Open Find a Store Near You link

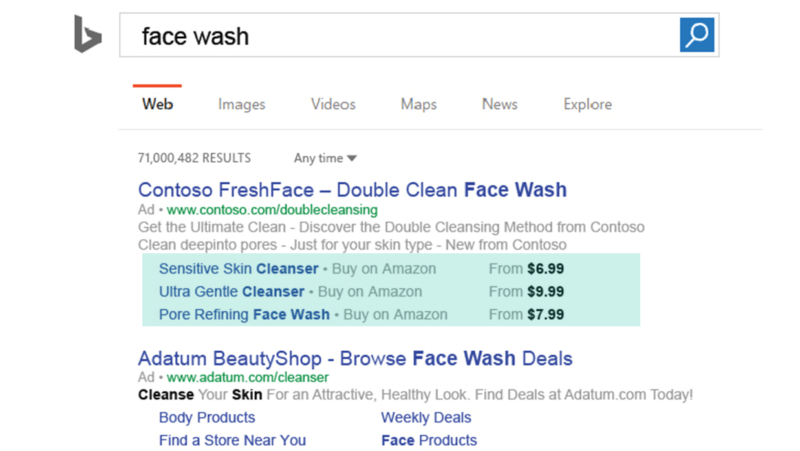click(x=232, y=440)
